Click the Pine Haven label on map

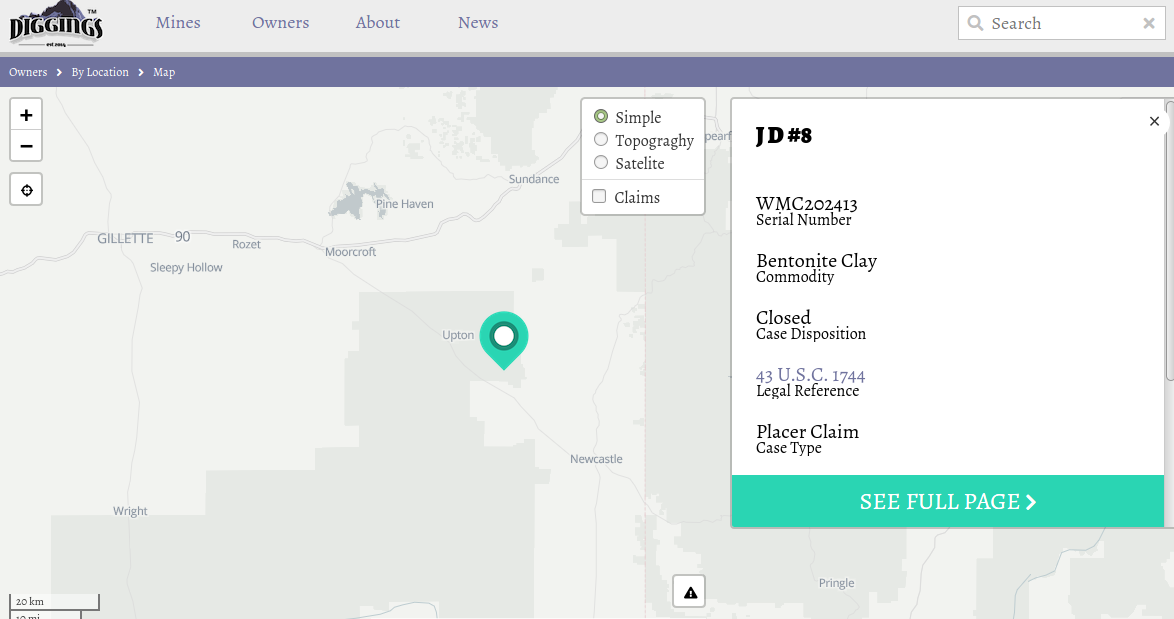(x=404, y=204)
